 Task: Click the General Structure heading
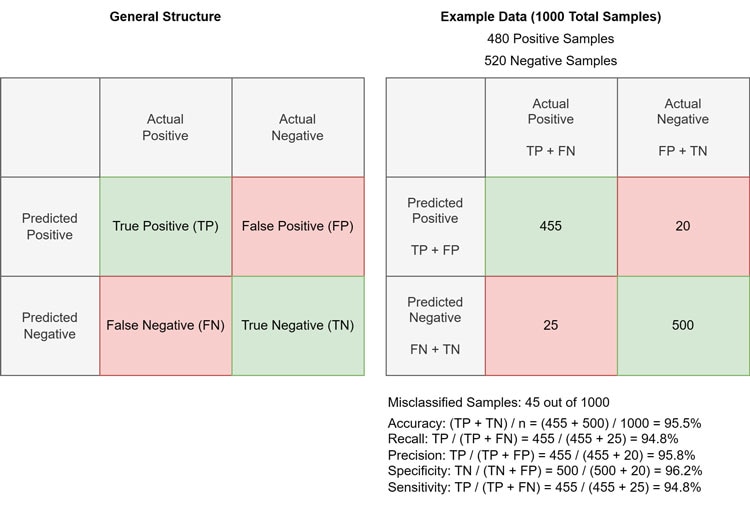(x=165, y=17)
